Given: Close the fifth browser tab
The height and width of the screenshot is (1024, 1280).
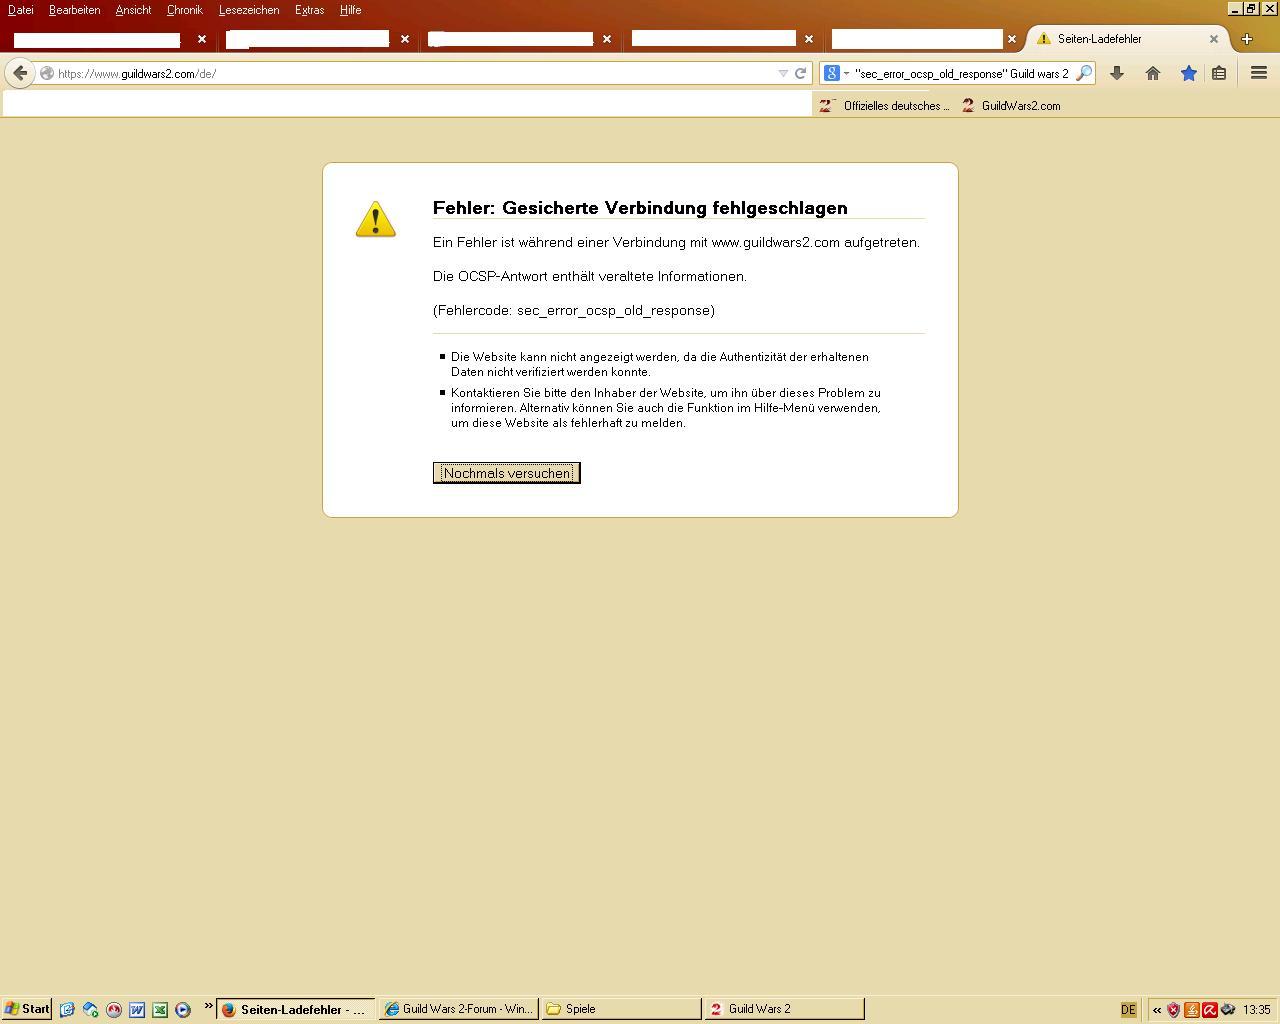Looking at the screenshot, I should click(1012, 39).
